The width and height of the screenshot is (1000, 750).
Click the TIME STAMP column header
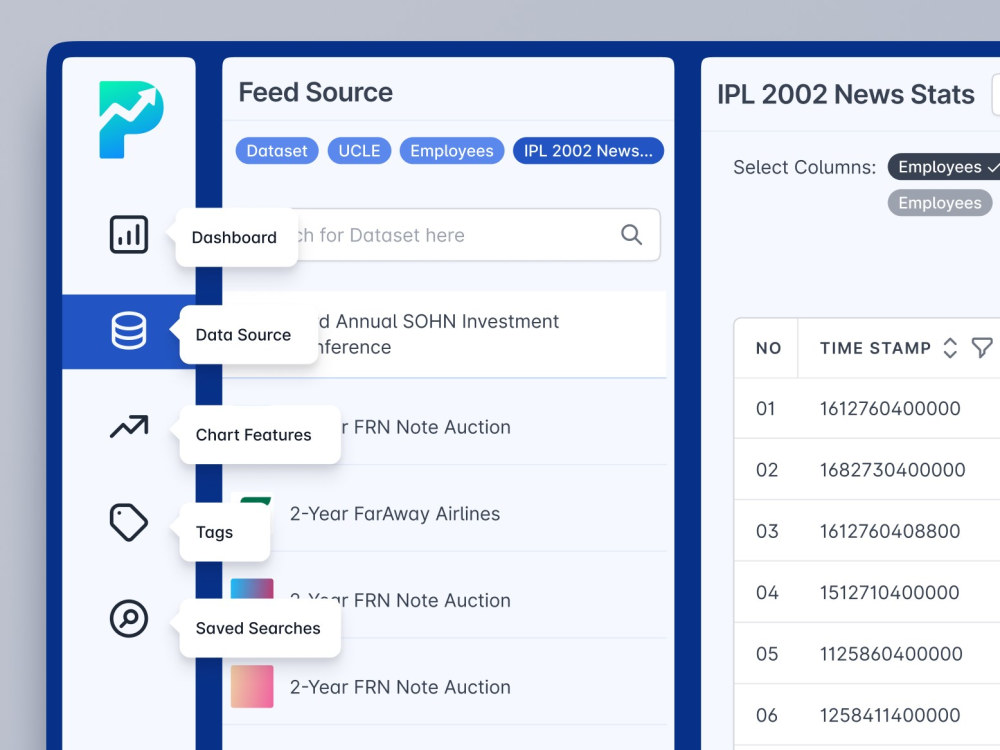click(x=875, y=348)
